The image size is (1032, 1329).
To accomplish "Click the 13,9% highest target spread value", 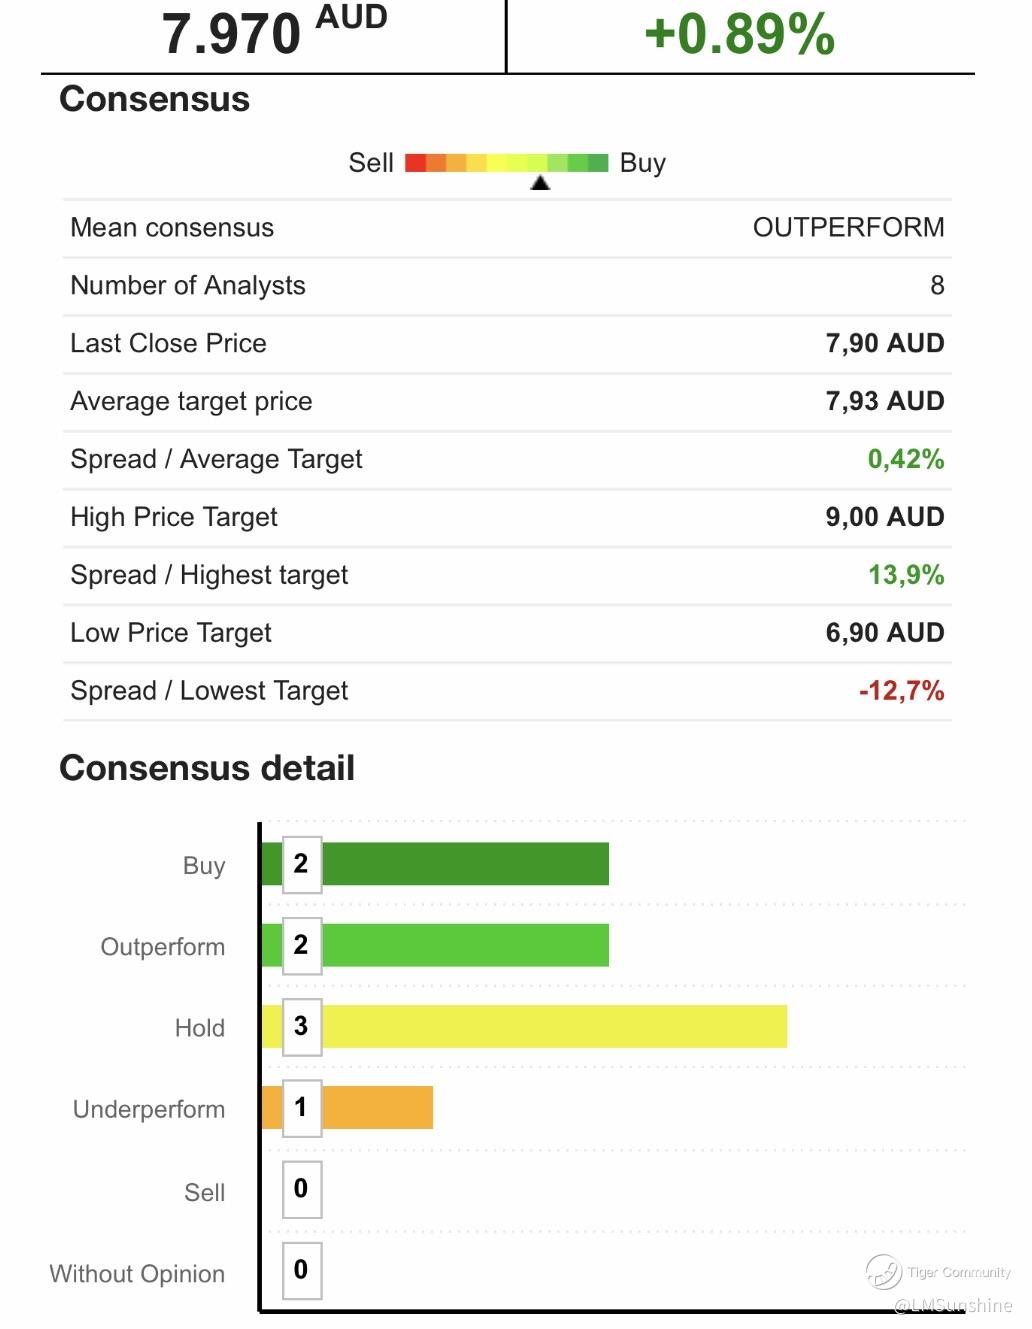I will (x=906, y=575).
